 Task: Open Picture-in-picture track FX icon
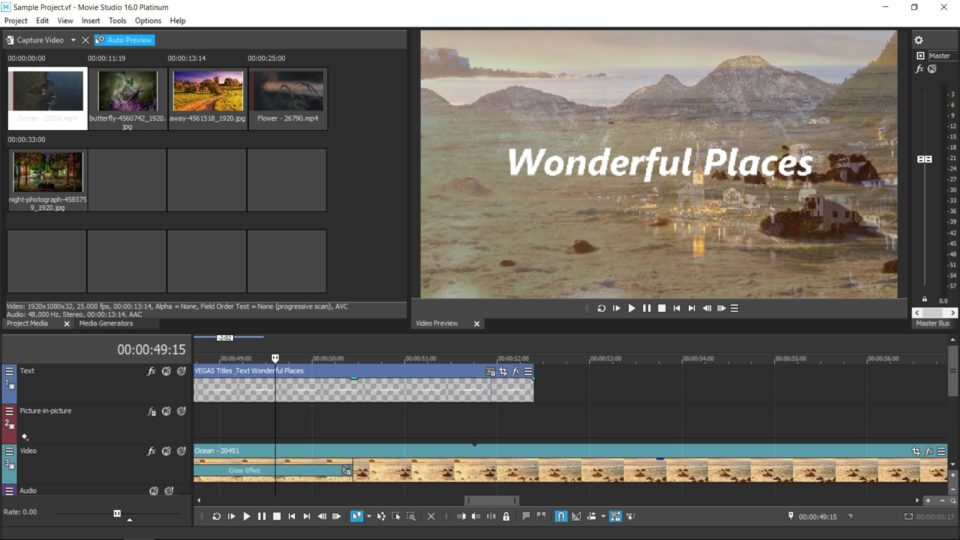pyautogui.click(x=151, y=411)
